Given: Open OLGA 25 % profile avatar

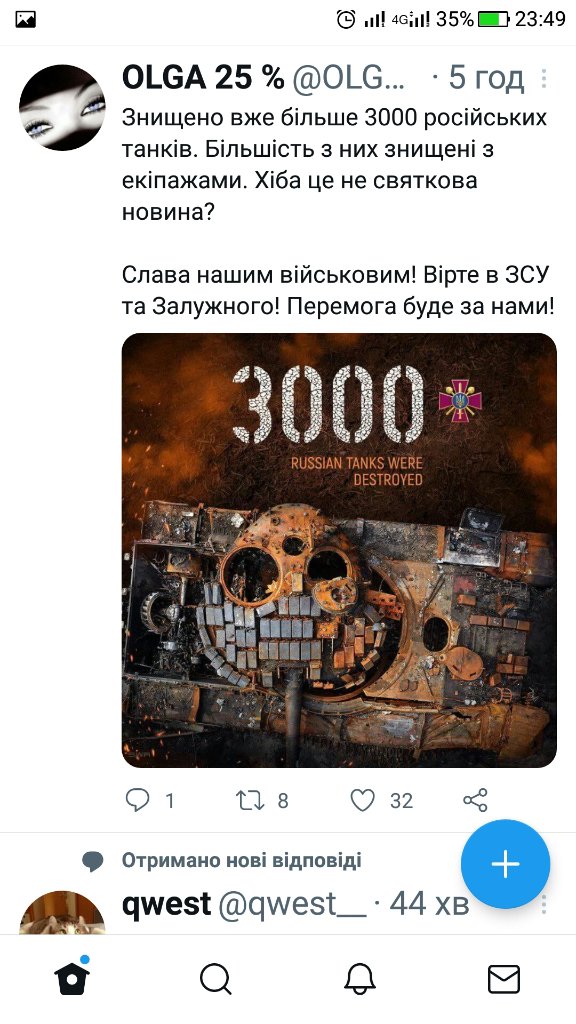Looking at the screenshot, I should click(x=62, y=108).
